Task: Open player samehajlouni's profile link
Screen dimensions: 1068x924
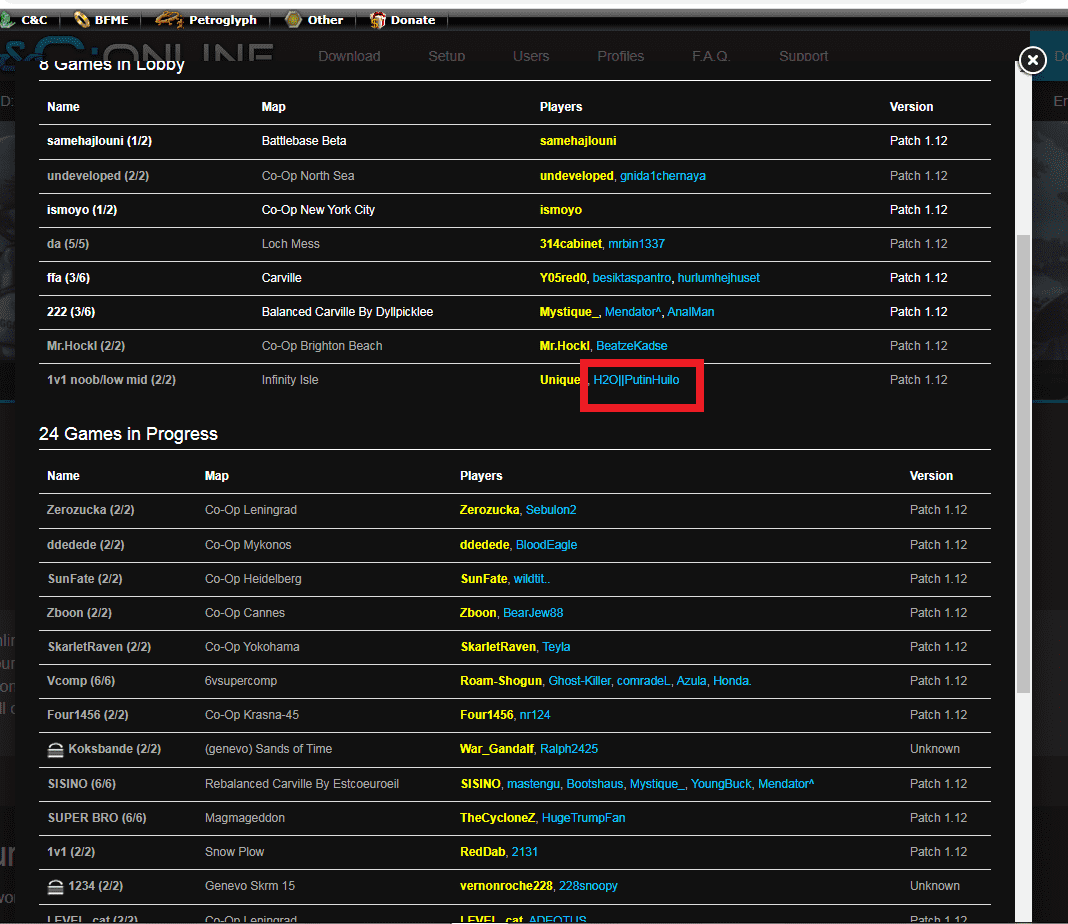Action: point(577,141)
